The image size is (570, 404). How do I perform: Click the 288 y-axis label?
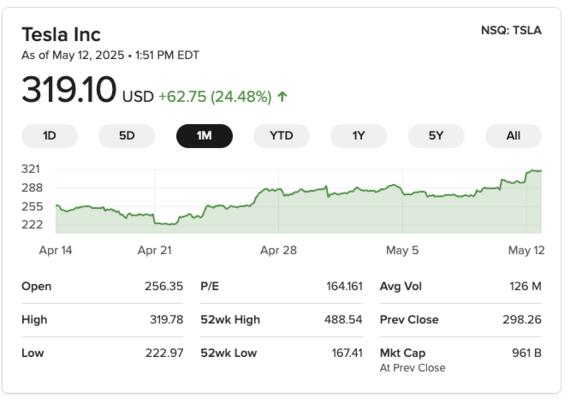tap(32, 188)
